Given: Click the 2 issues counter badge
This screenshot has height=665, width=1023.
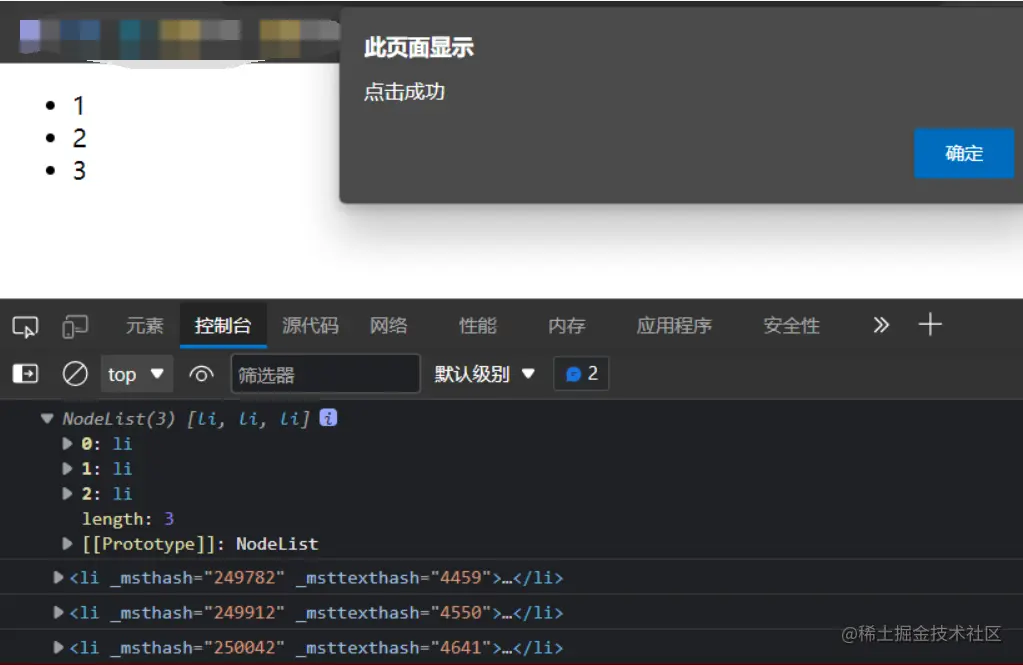Looking at the screenshot, I should pos(581,373).
